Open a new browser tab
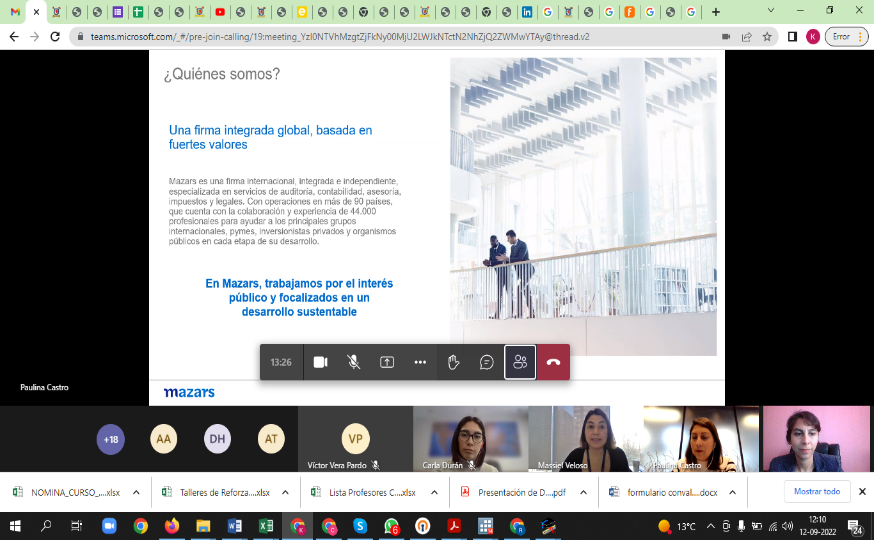Image resolution: width=874 pixels, height=540 pixels. pyautogui.click(x=716, y=12)
